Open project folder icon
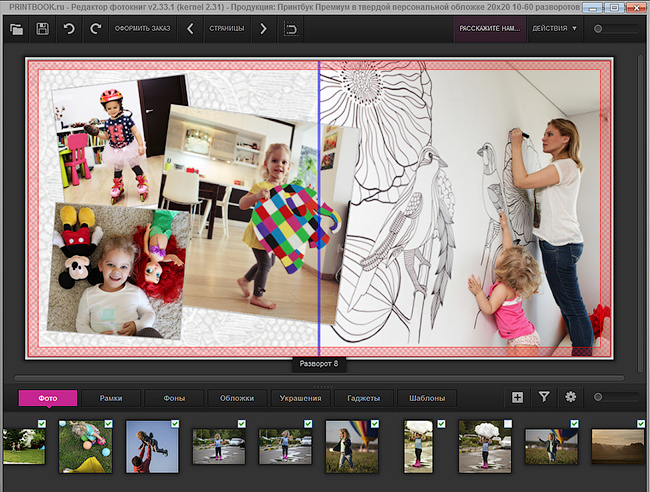Image resolution: width=650 pixels, height=492 pixels. pos(16,29)
